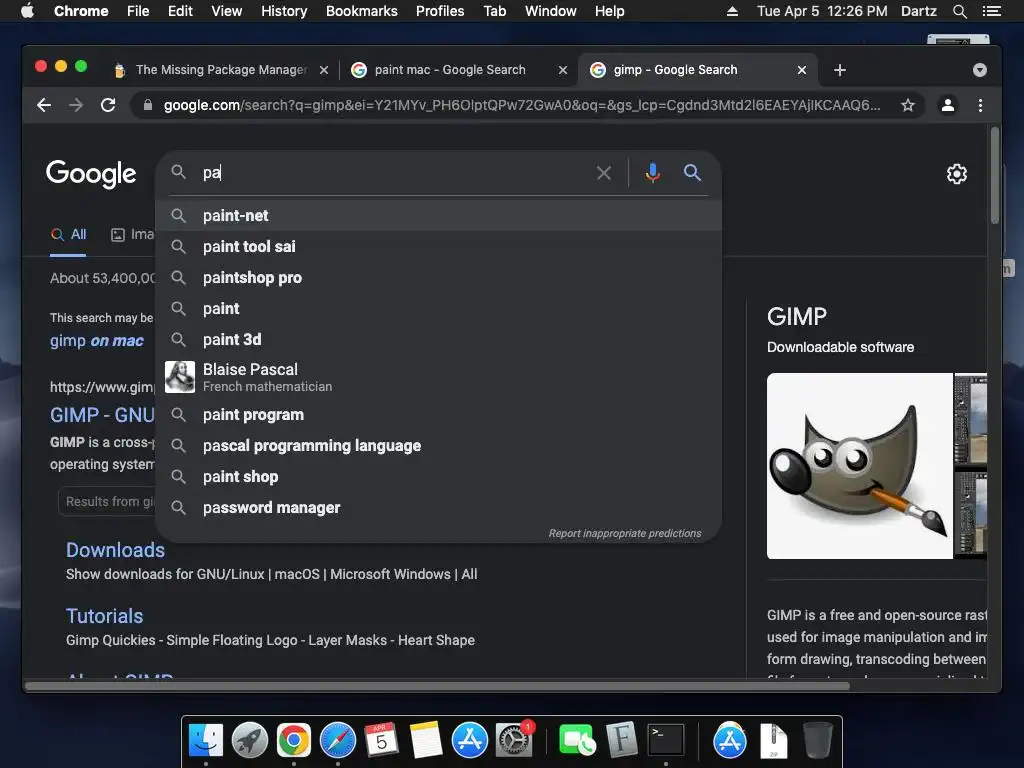Pick the plain paint suggestion
1024x768 pixels.
click(x=439, y=308)
